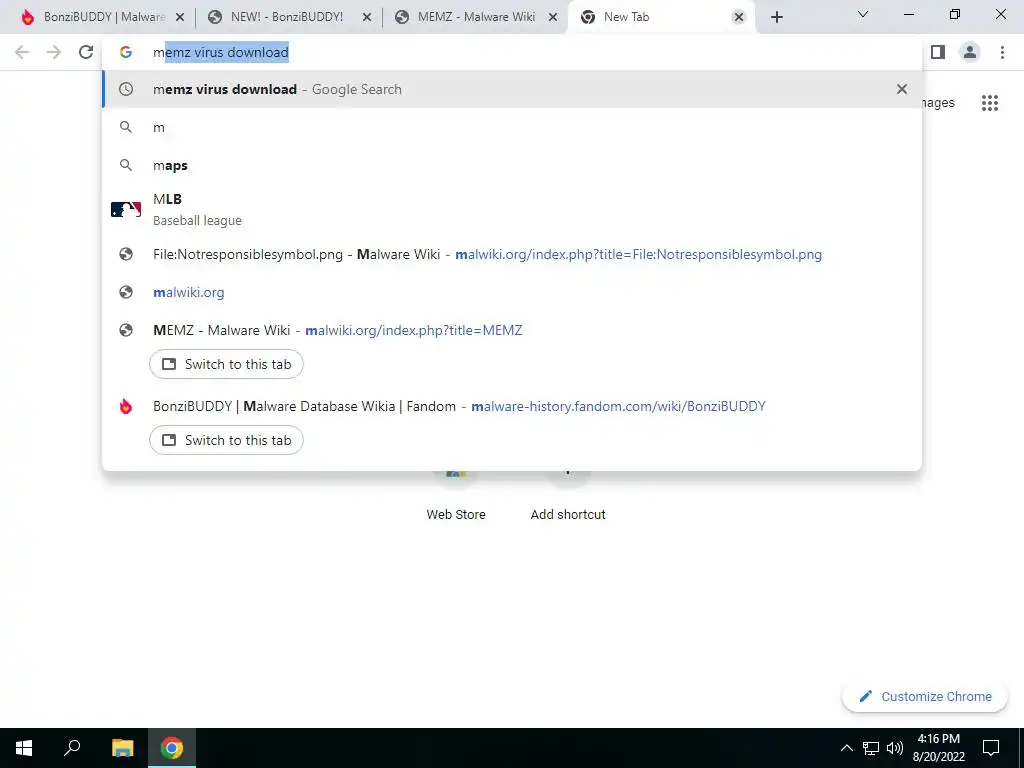Click Switch to this tab under BonziBUDDY
The width and height of the screenshot is (1024, 768).
click(x=226, y=440)
